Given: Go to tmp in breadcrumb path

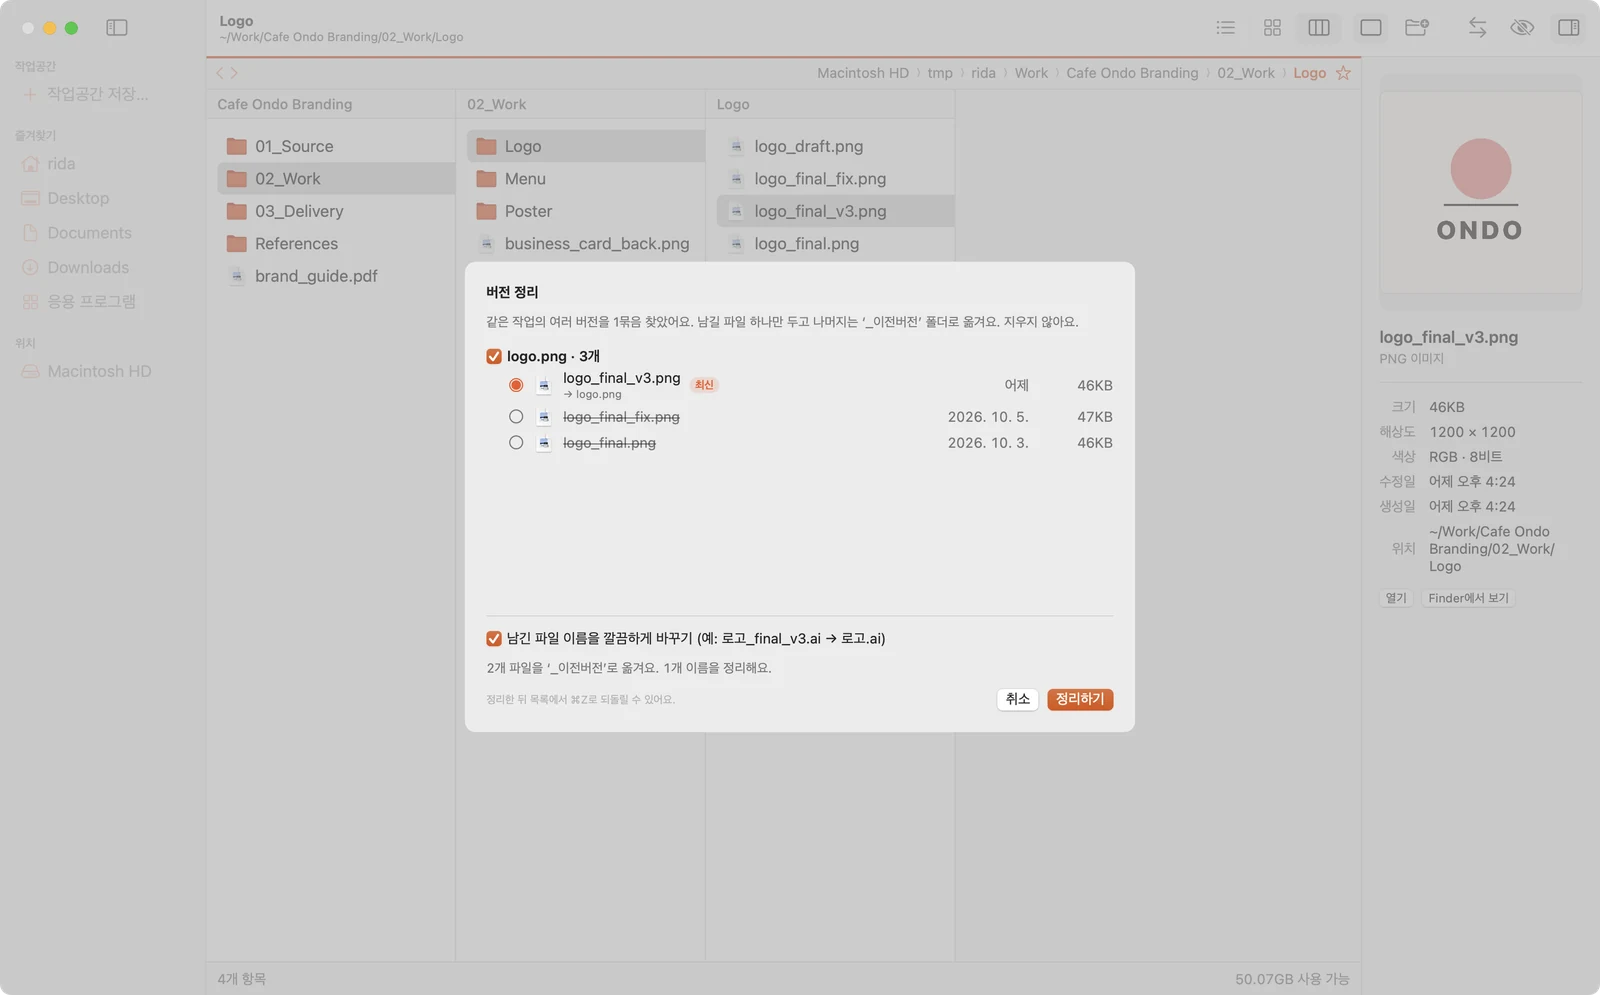Looking at the screenshot, I should tap(940, 73).
